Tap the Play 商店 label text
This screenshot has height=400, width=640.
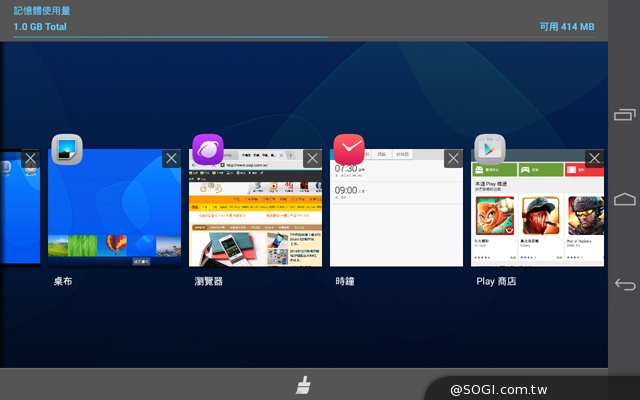[x=496, y=282]
